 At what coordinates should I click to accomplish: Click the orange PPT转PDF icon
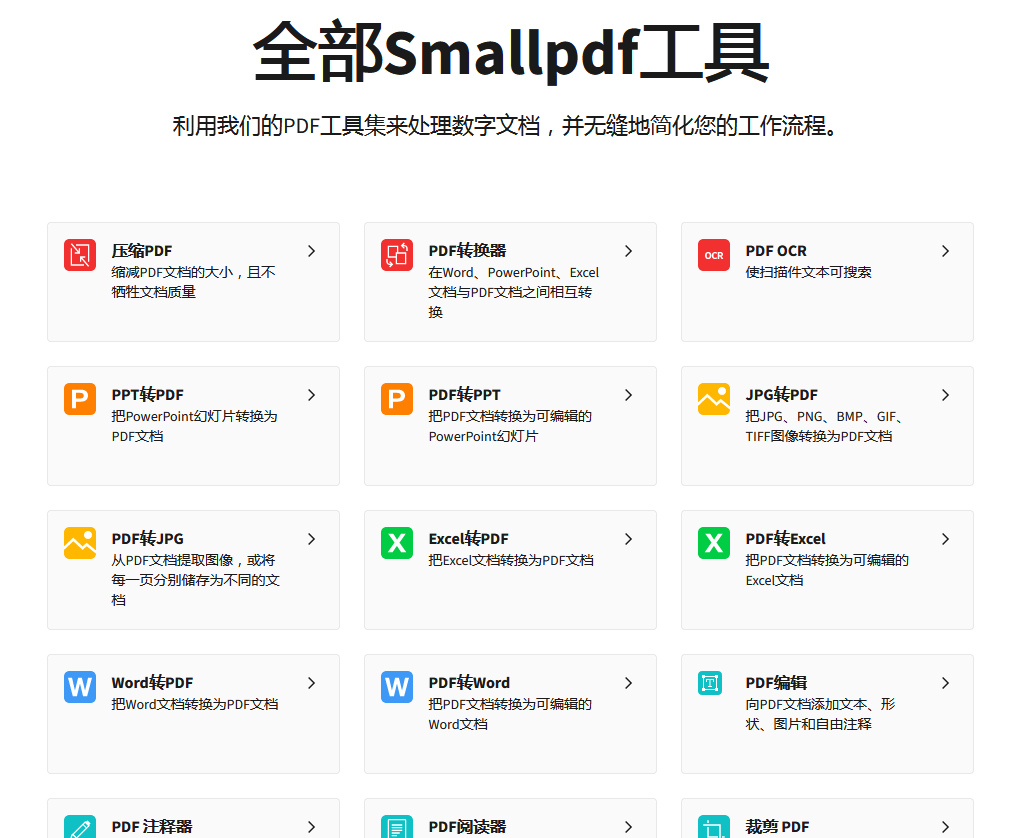80,399
